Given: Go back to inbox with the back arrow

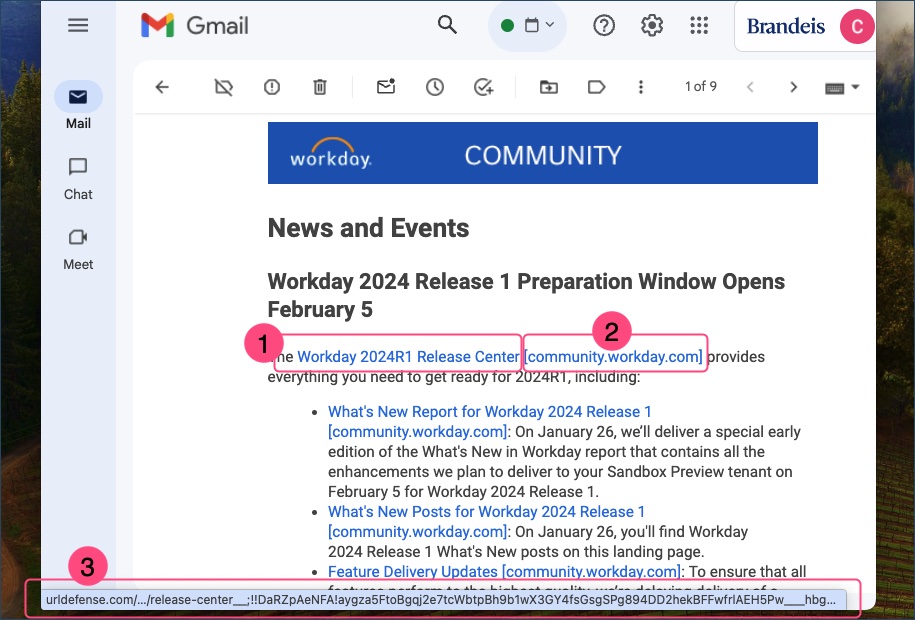Looking at the screenshot, I should click(x=162, y=87).
